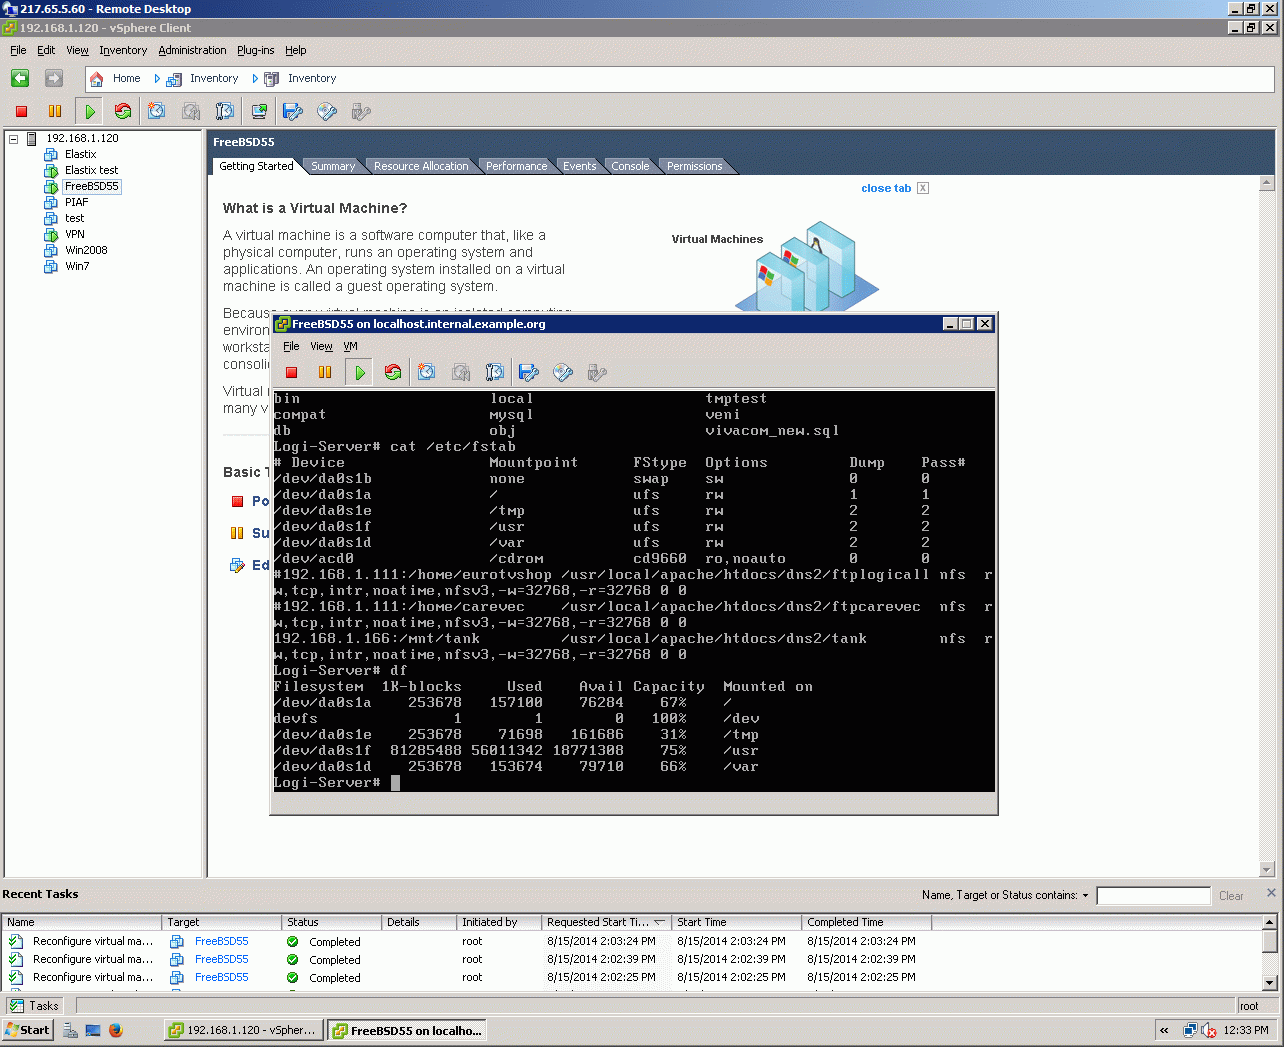Screen dimensions: 1284x1047
Task: Open the Inventory menu in the menu bar
Action: (x=123, y=50)
